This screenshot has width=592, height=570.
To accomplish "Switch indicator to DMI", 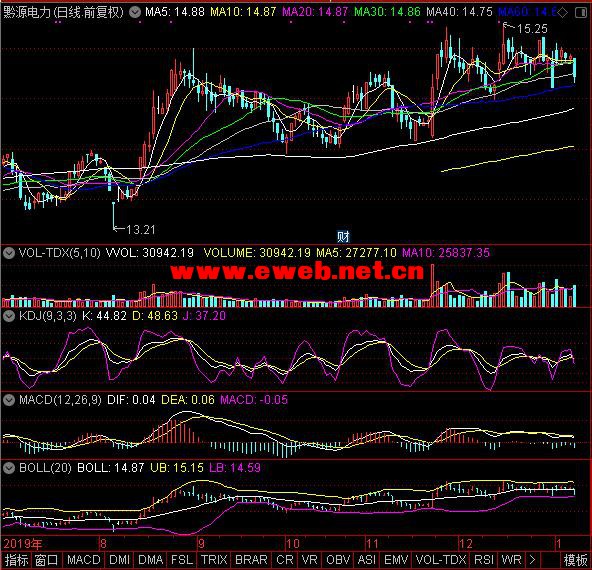I will [x=119, y=559].
